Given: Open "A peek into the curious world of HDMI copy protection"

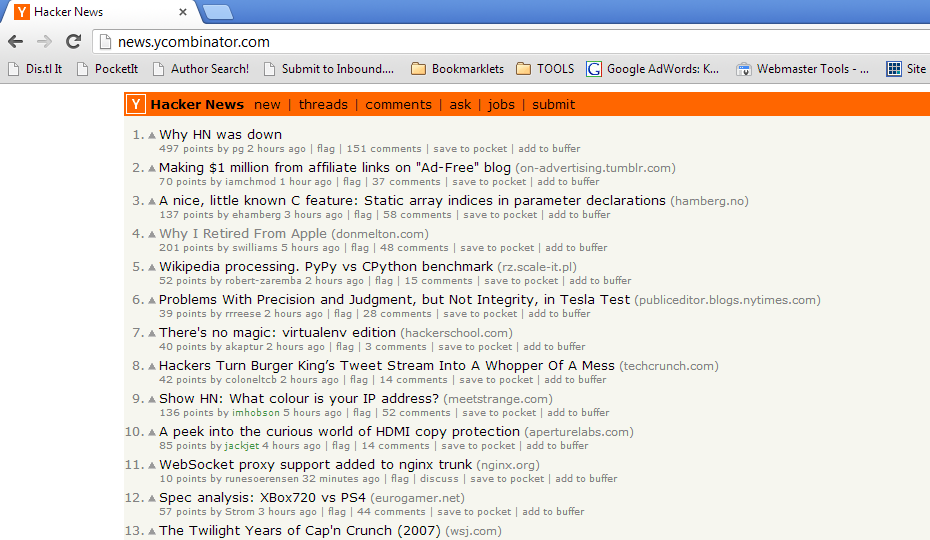Looking at the screenshot, I should (339, 431).
